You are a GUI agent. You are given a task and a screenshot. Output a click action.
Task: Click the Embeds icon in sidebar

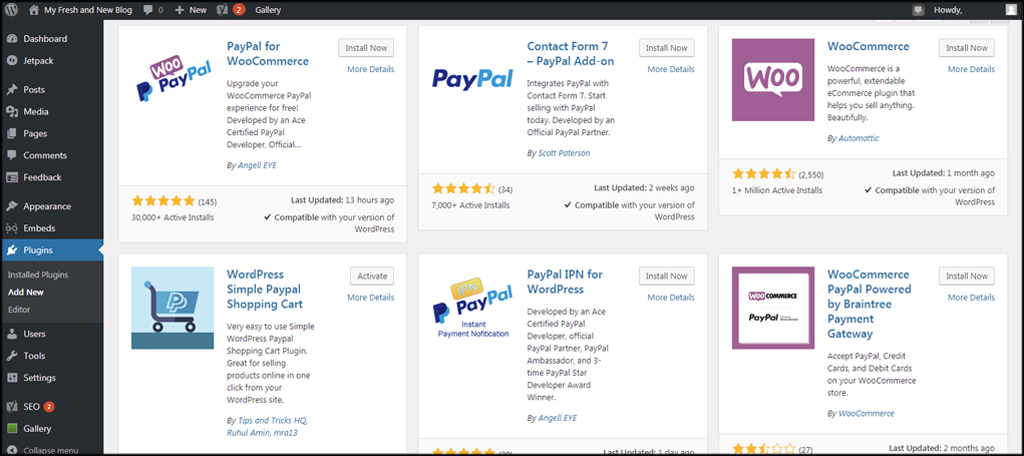pos(12,229)
